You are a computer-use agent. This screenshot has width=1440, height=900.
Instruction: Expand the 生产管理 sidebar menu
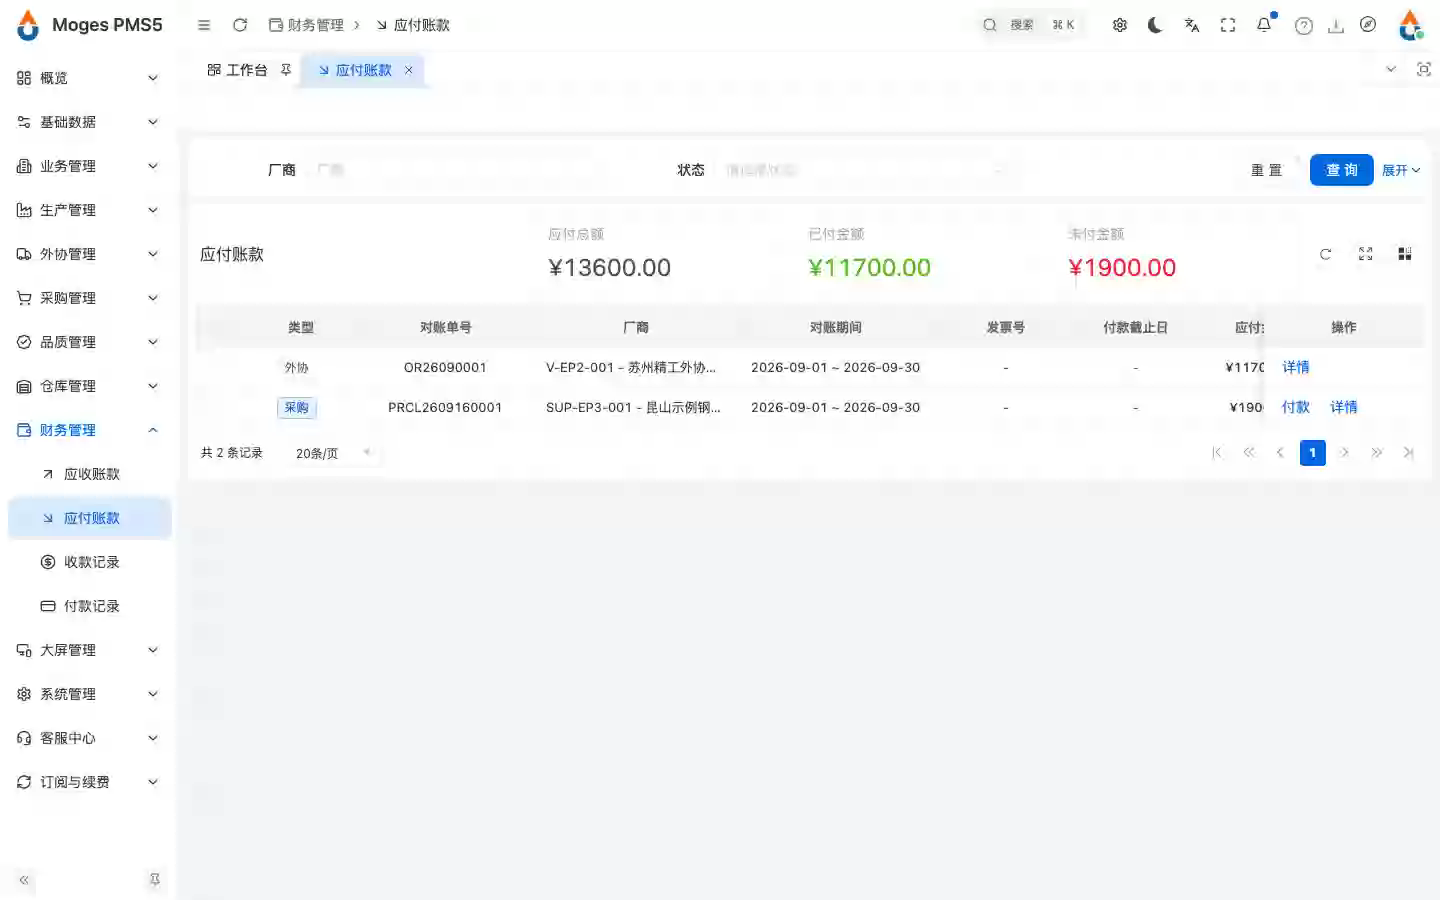coord(88,210)
